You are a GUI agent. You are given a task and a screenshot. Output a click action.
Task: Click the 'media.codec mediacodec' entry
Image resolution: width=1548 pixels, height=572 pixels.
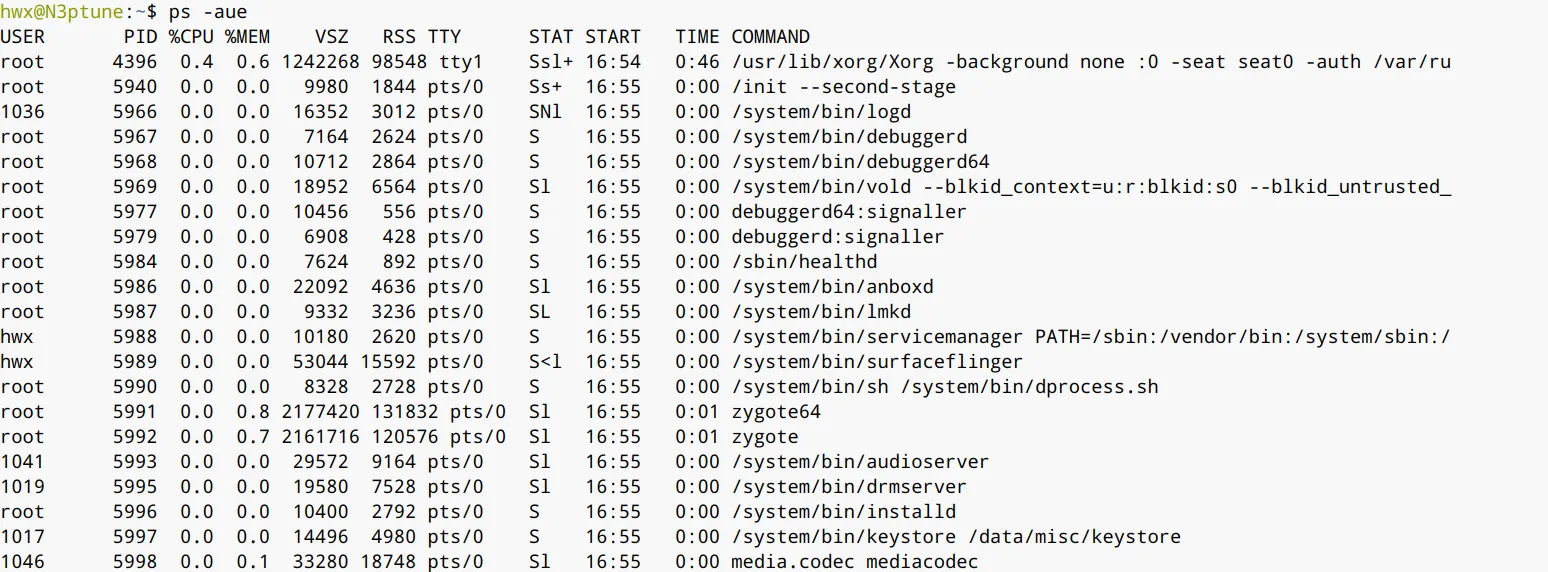[854, 562]
